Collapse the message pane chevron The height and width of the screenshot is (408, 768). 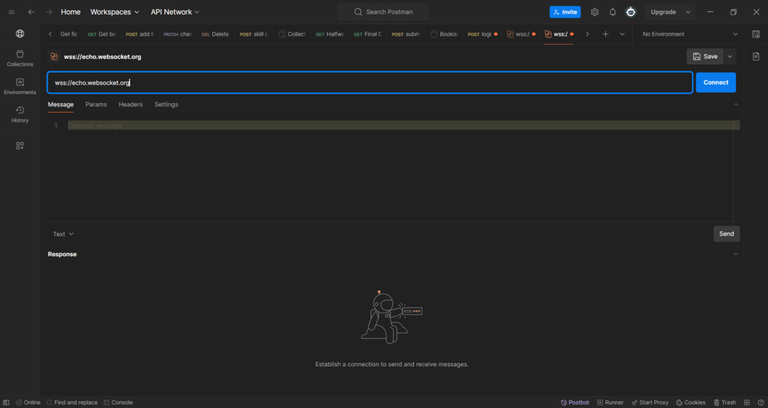[x=736, y=105]
